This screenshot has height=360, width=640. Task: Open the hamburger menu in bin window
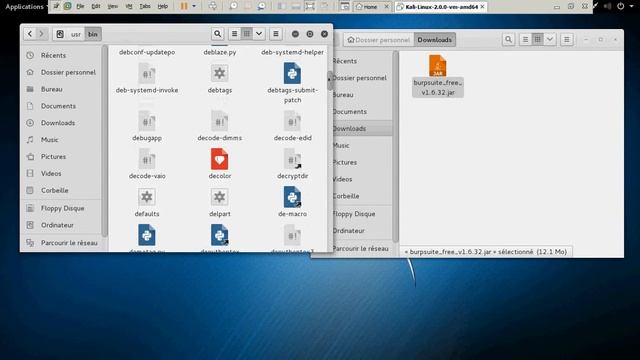point(276,34)
